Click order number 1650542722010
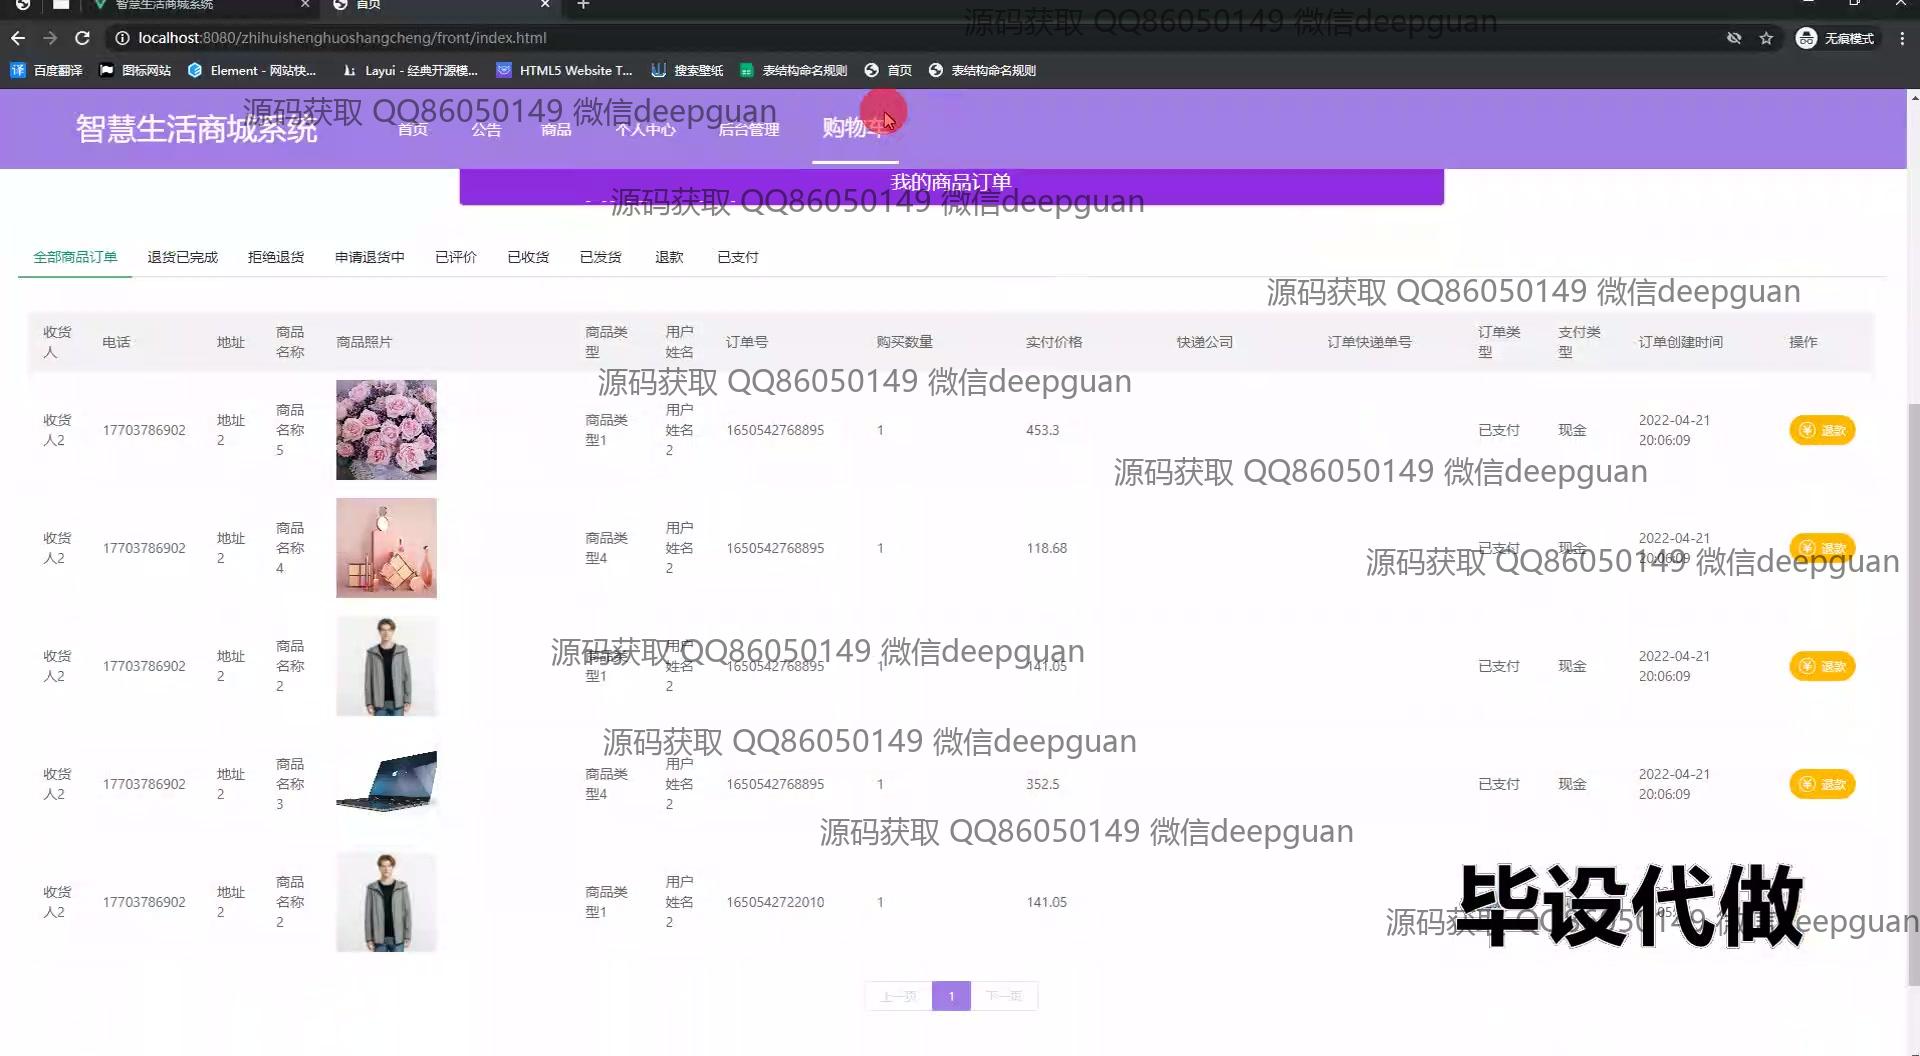This screenshot has height=1056, width=1920. pos(775,902)
